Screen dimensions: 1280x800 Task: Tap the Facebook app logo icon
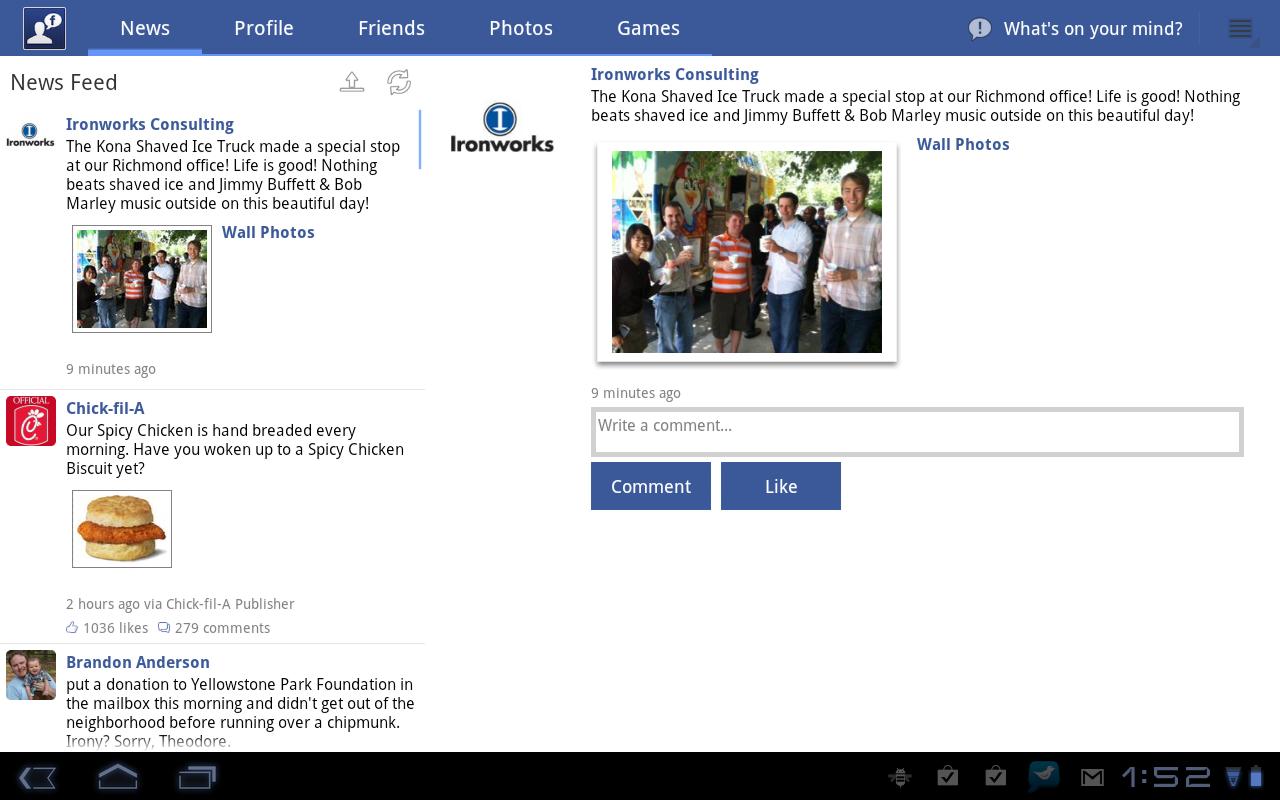45,28
